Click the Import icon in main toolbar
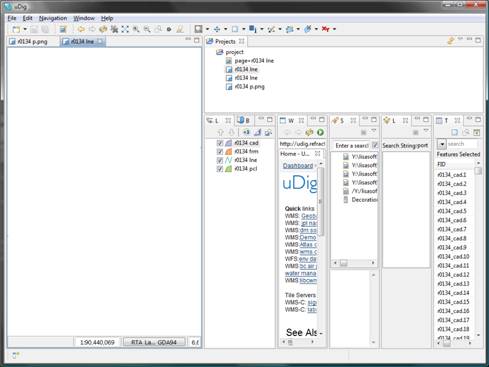Screen dimensions: 489x367 (x=62, y=29)
